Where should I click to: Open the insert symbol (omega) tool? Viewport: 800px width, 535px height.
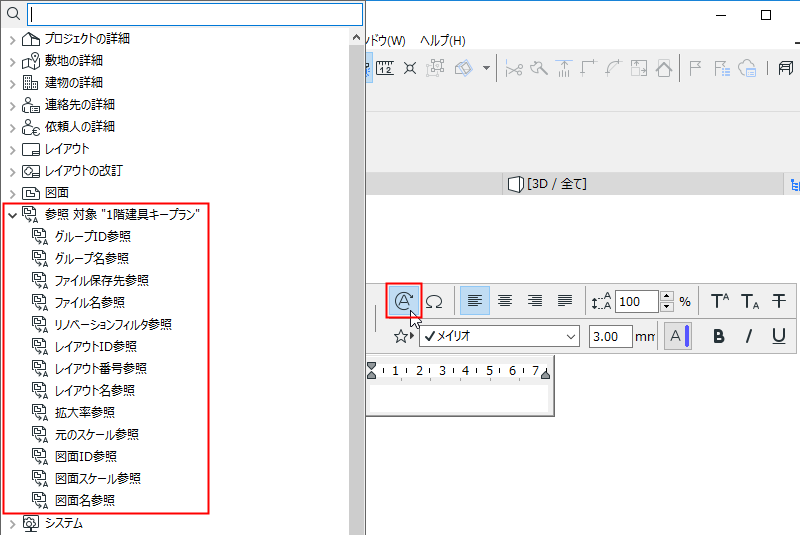434,301
